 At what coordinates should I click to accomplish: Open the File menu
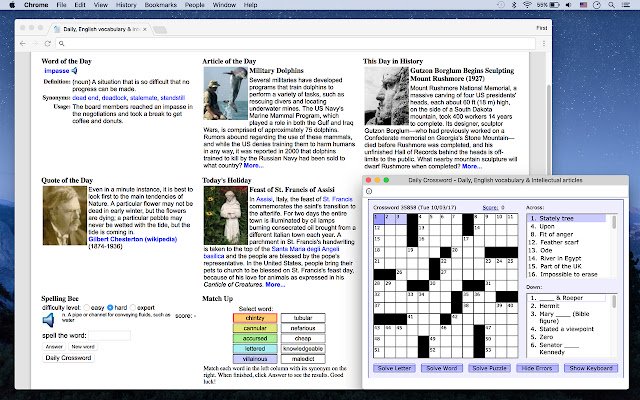pyautogui.click(x=61, y=5)
